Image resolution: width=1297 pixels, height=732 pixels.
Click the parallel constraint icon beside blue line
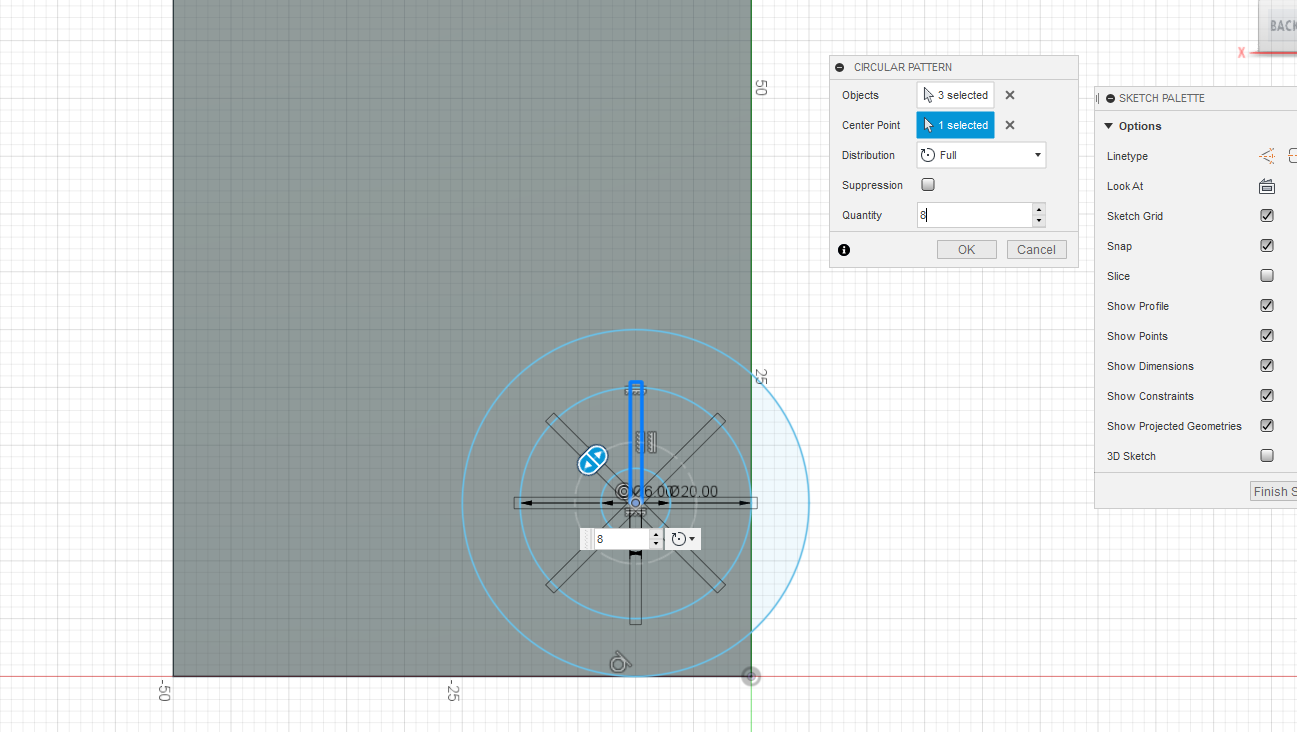(x=651, y=441)
